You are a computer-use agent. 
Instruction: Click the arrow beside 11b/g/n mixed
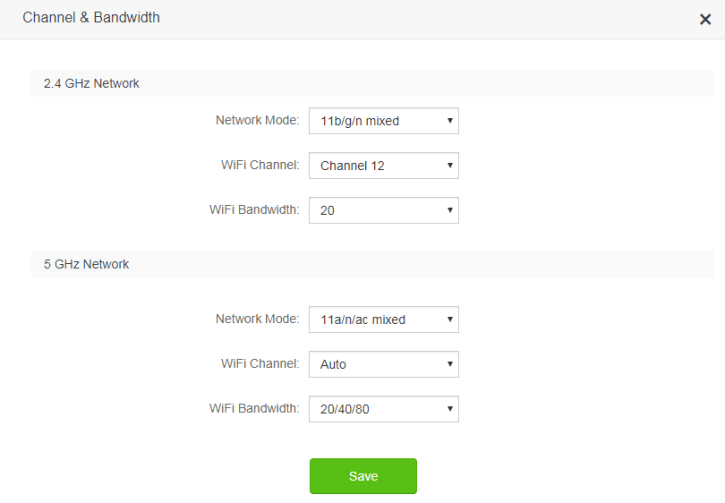(450, 121)
